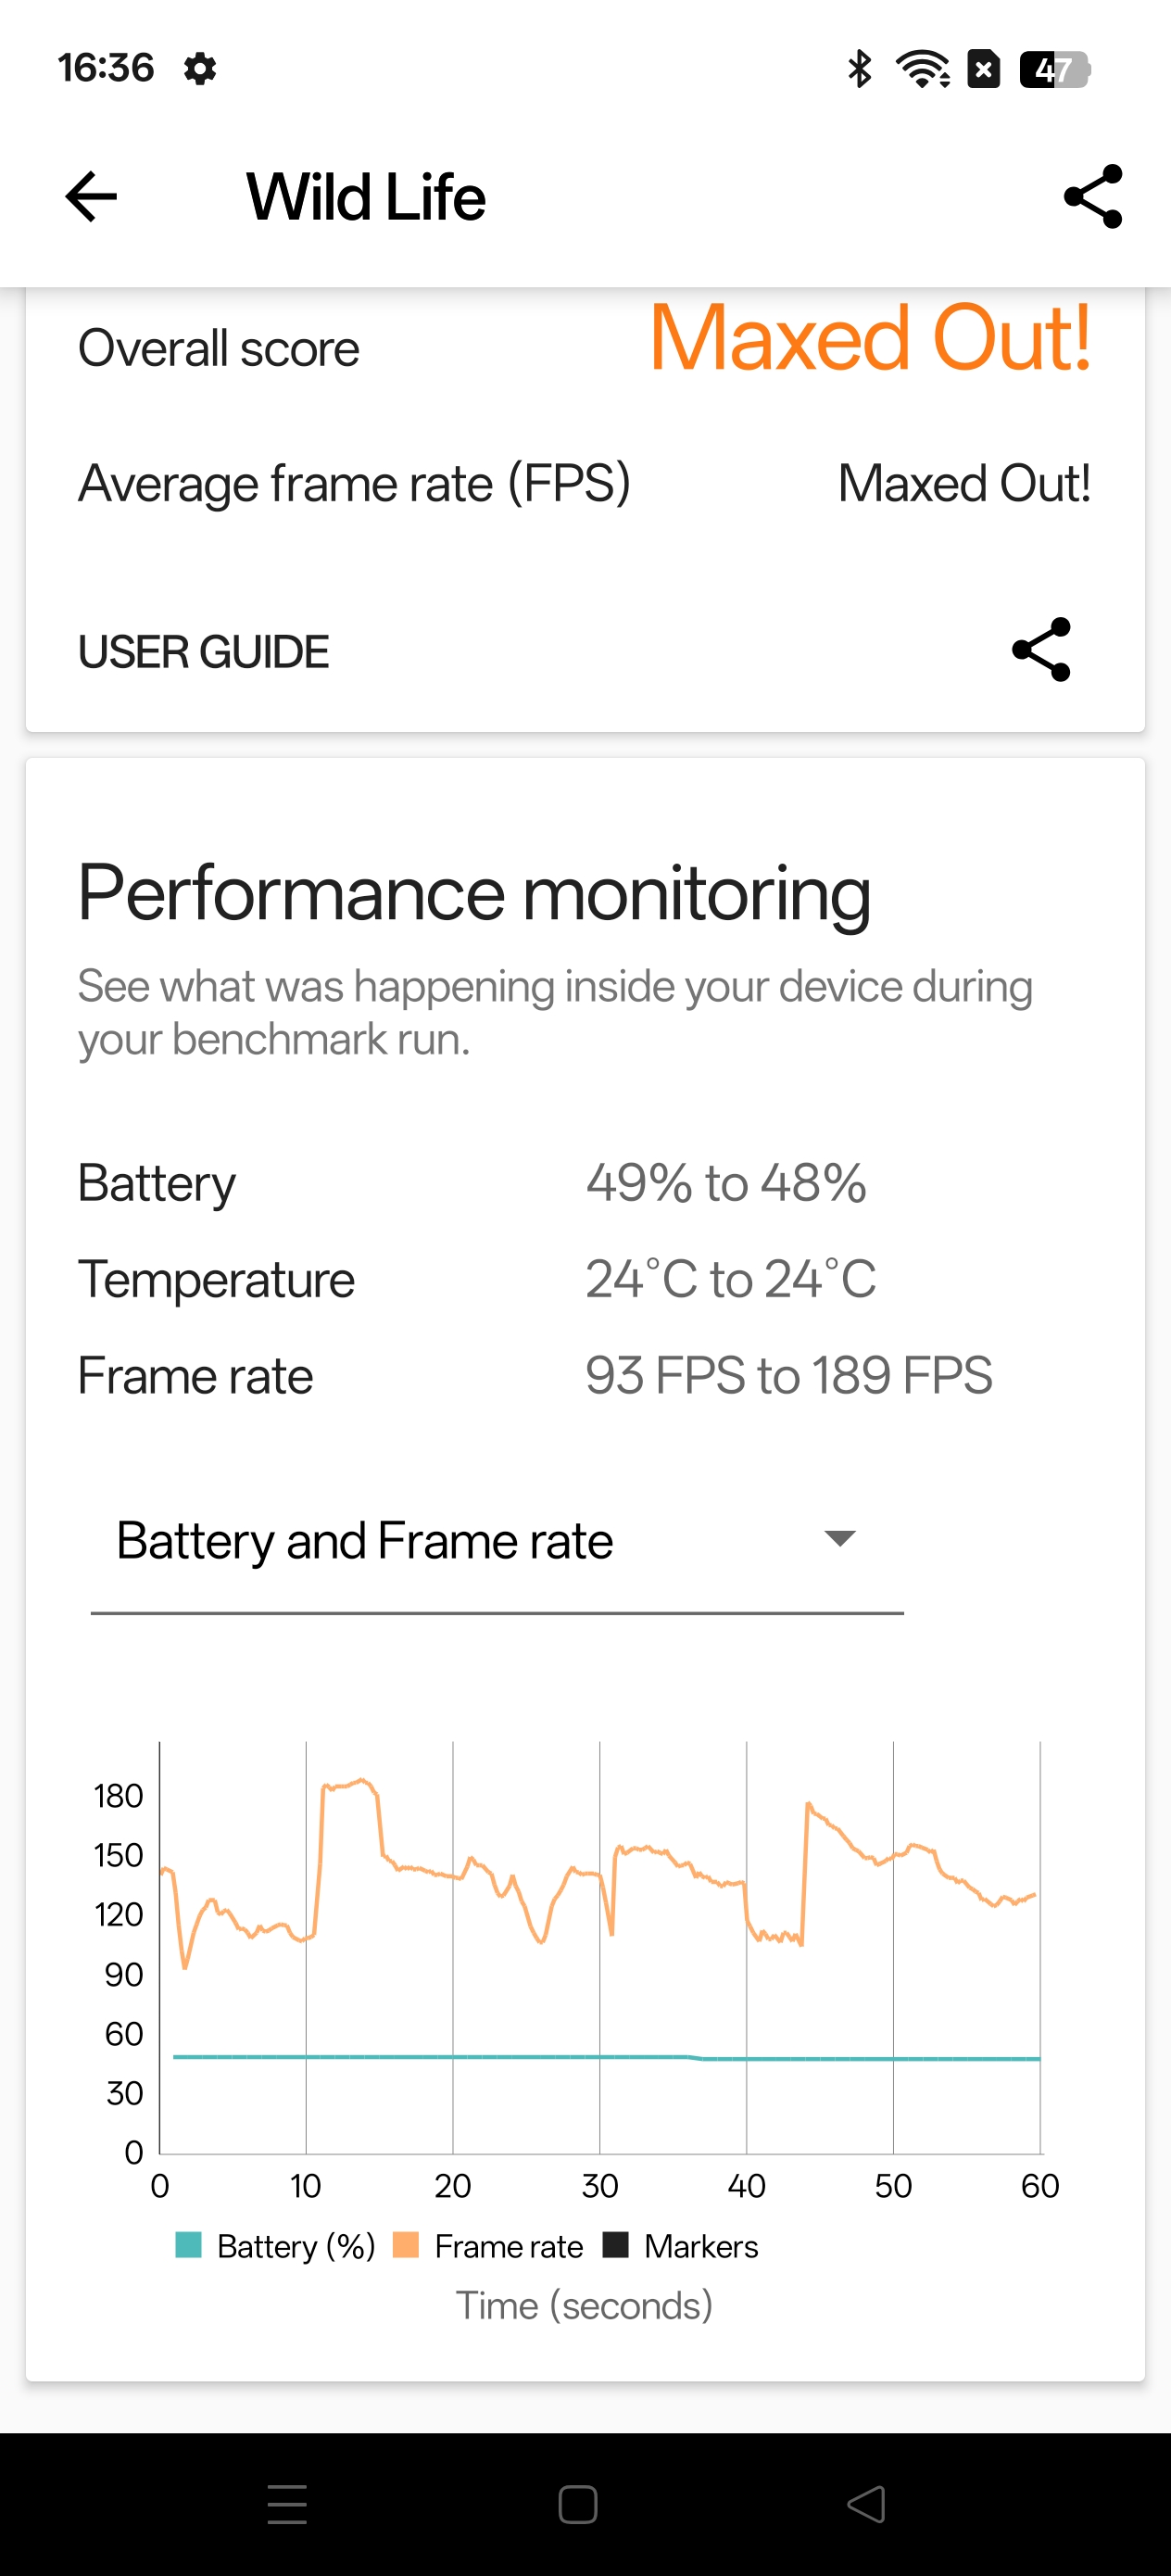Toggle the Markers legend entry
The width and height of the screenshot is (1171, 2576).
[x=681, y=2246]
